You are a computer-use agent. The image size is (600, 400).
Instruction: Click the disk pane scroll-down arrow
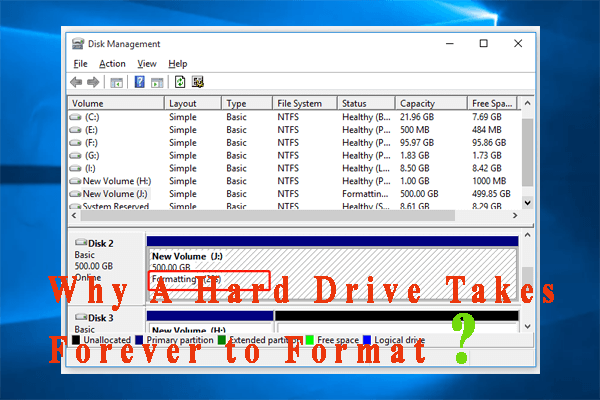pyautogui.click(x=527, y=326)
